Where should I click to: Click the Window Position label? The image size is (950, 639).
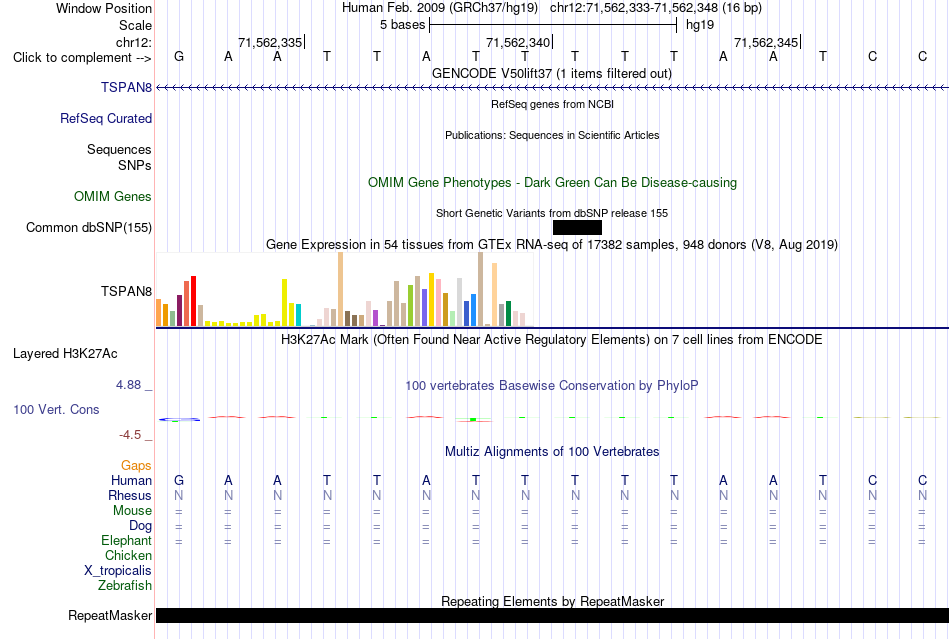(x=104, y=8)
